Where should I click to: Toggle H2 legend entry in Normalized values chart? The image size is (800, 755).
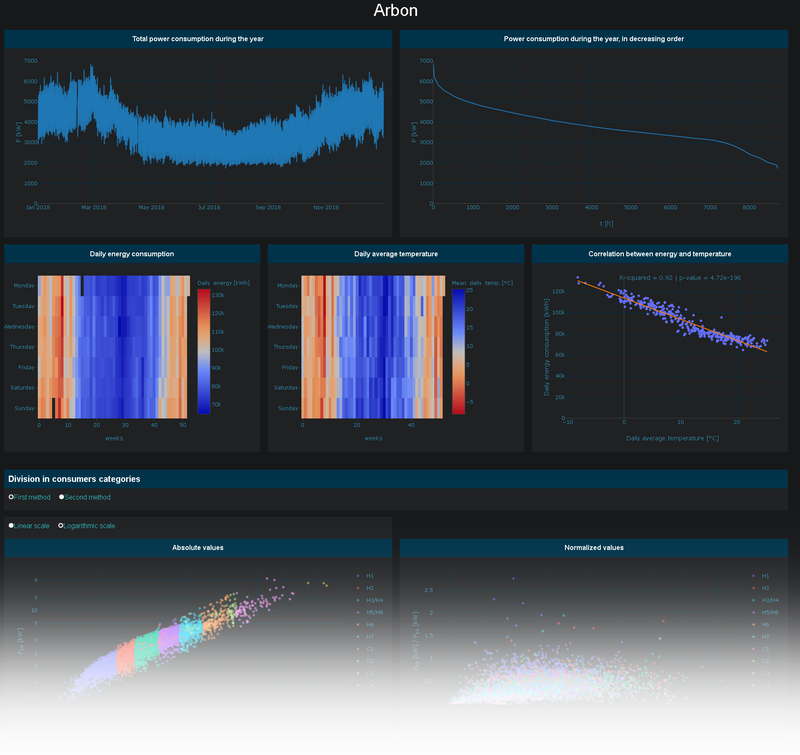[x=754, y=588]
